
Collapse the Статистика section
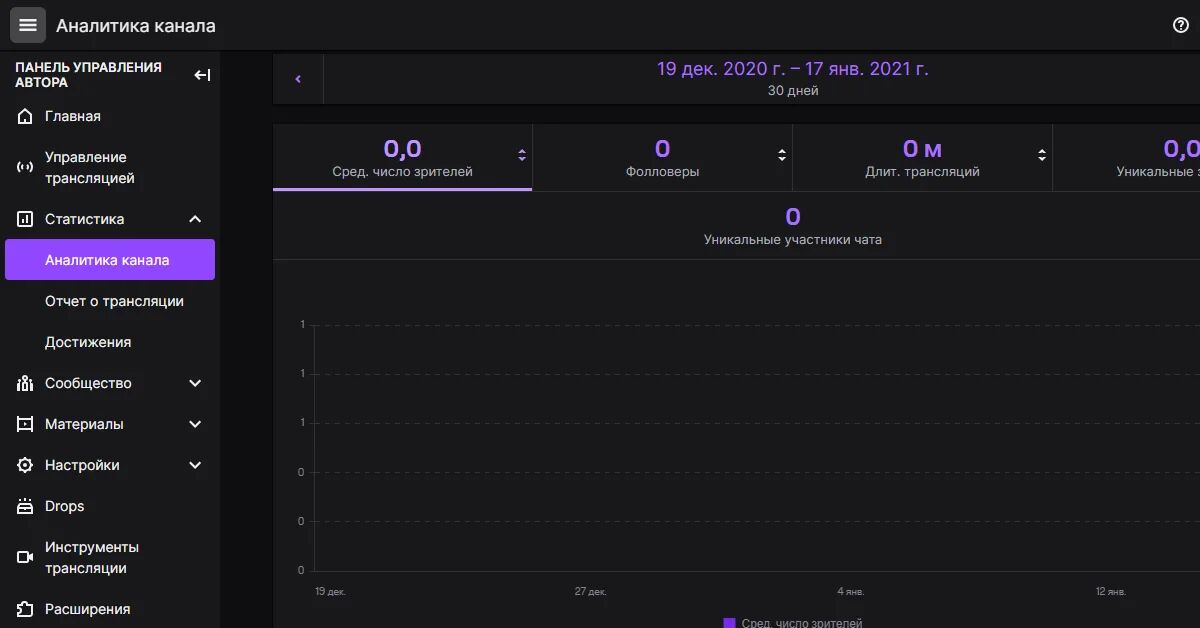tap(195, 219)
